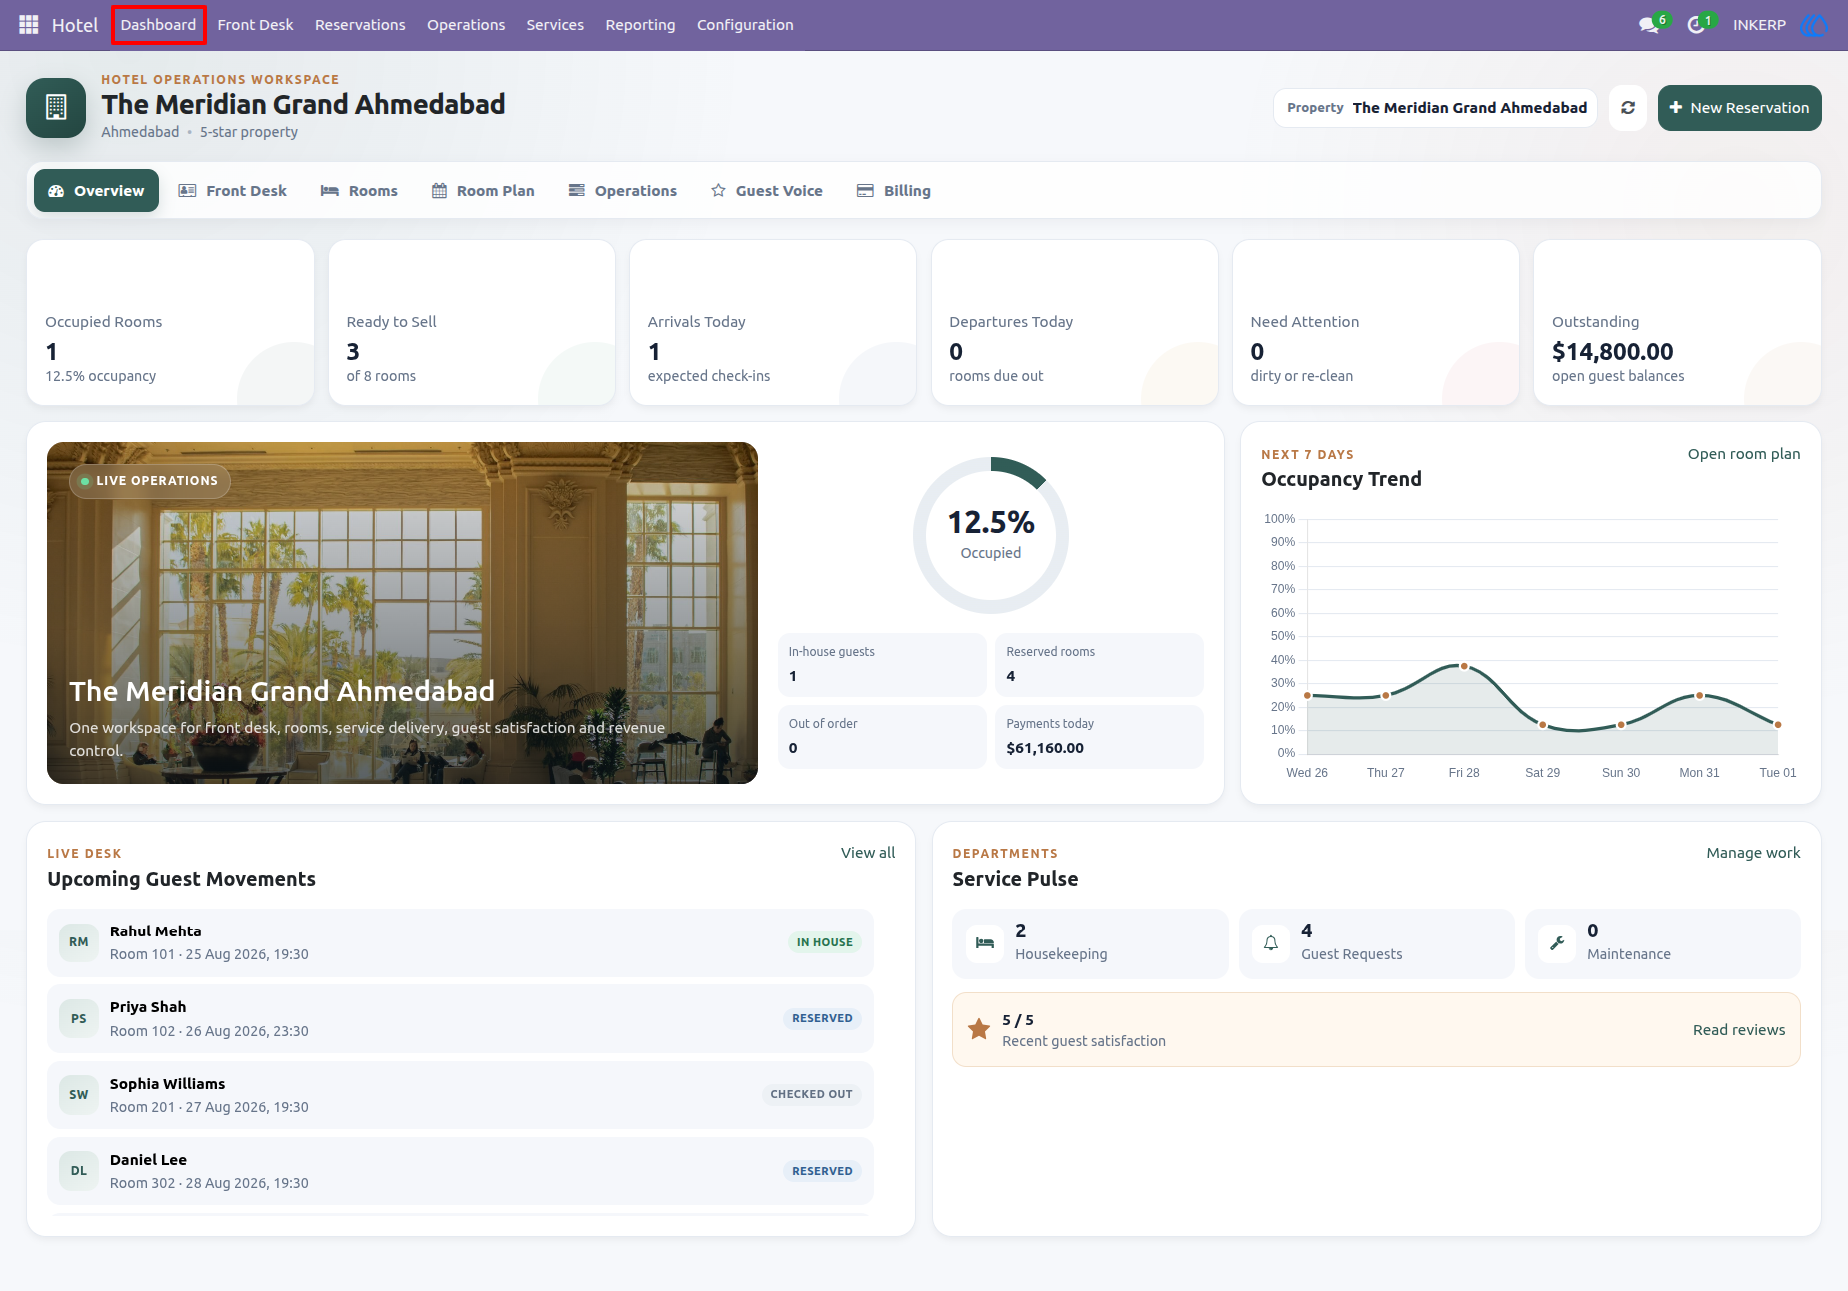The height and width of the screenshot is (1291, 1848).
Task: Click the Manage work link
Action: 1753,853
